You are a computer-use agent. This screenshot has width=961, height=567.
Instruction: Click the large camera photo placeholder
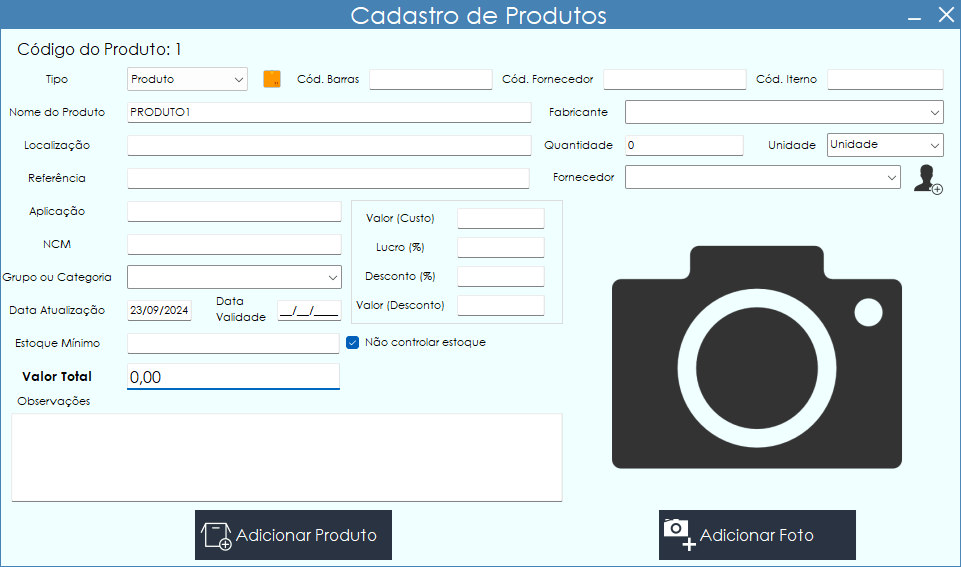coord(756,357)
